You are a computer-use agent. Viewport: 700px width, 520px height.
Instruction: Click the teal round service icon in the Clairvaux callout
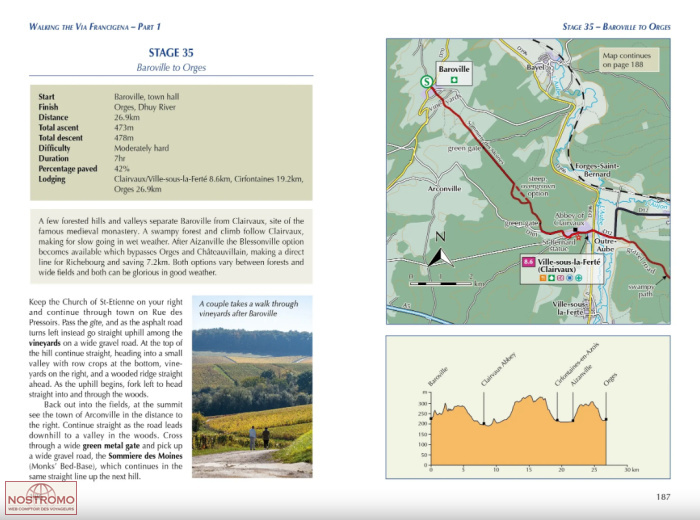(579, 279)
